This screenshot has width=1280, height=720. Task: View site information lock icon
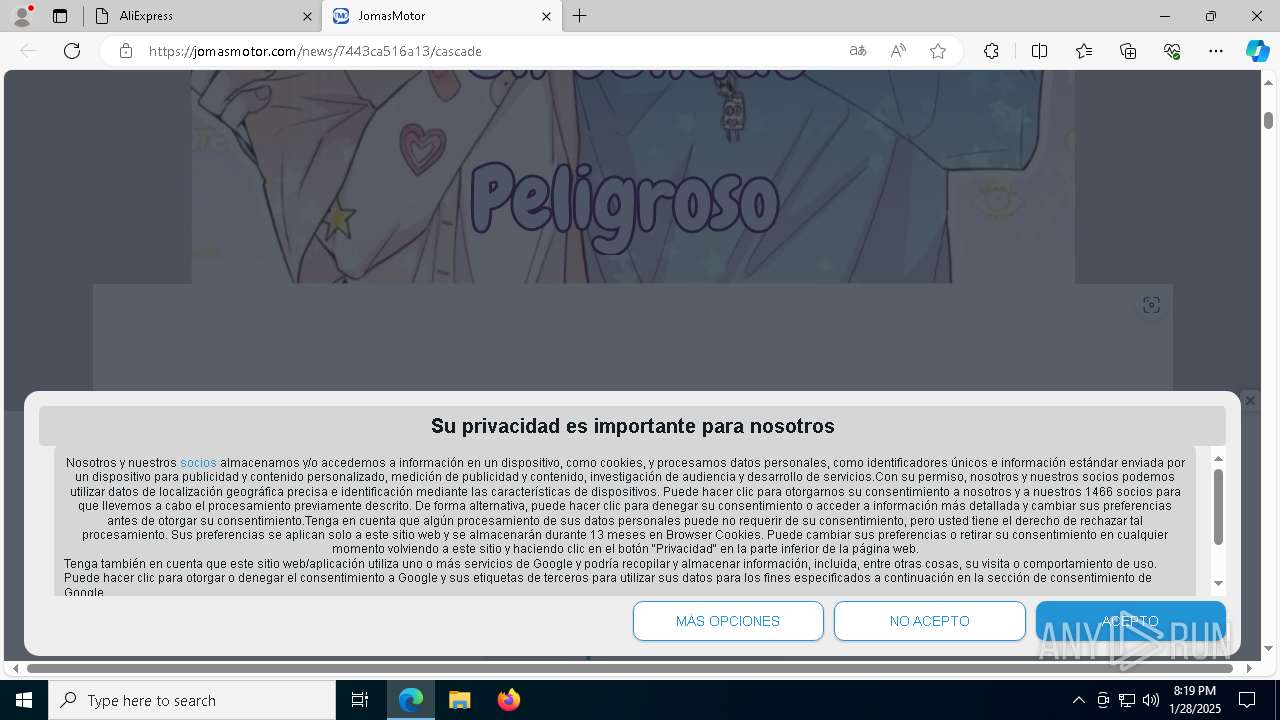tap(126, 51)
